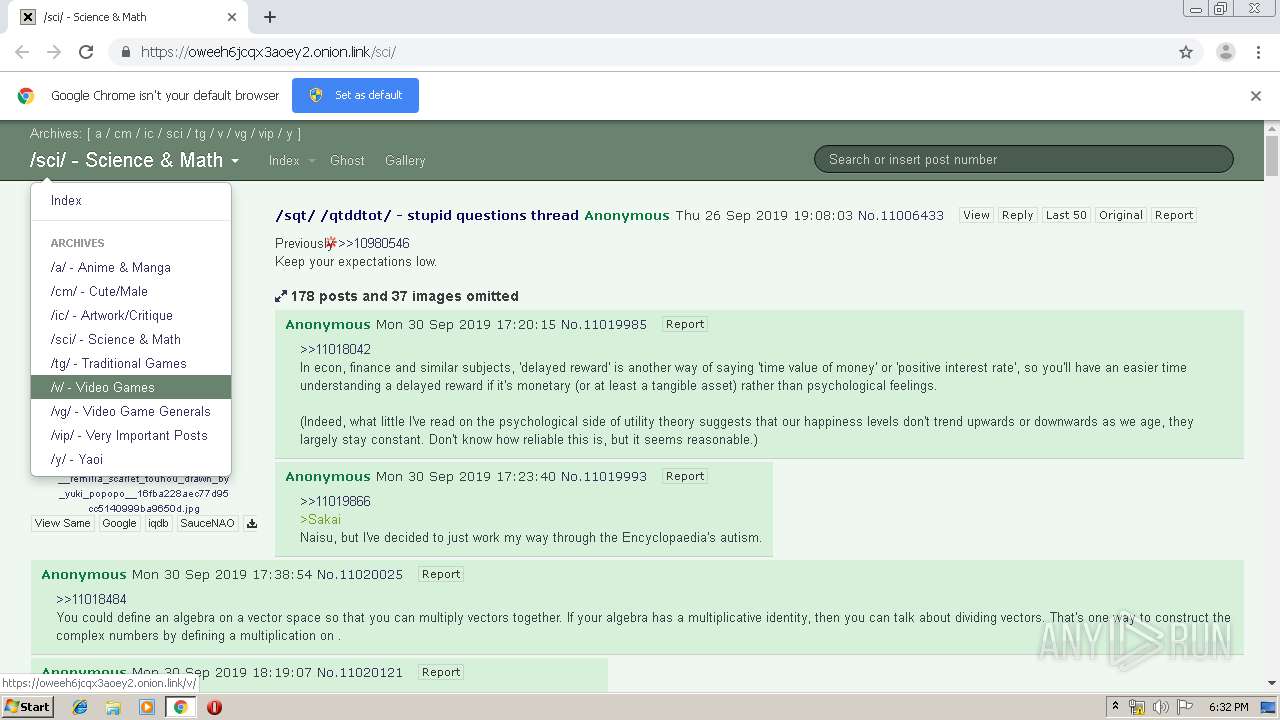Follow backlink >>11018042

[335, 349]
